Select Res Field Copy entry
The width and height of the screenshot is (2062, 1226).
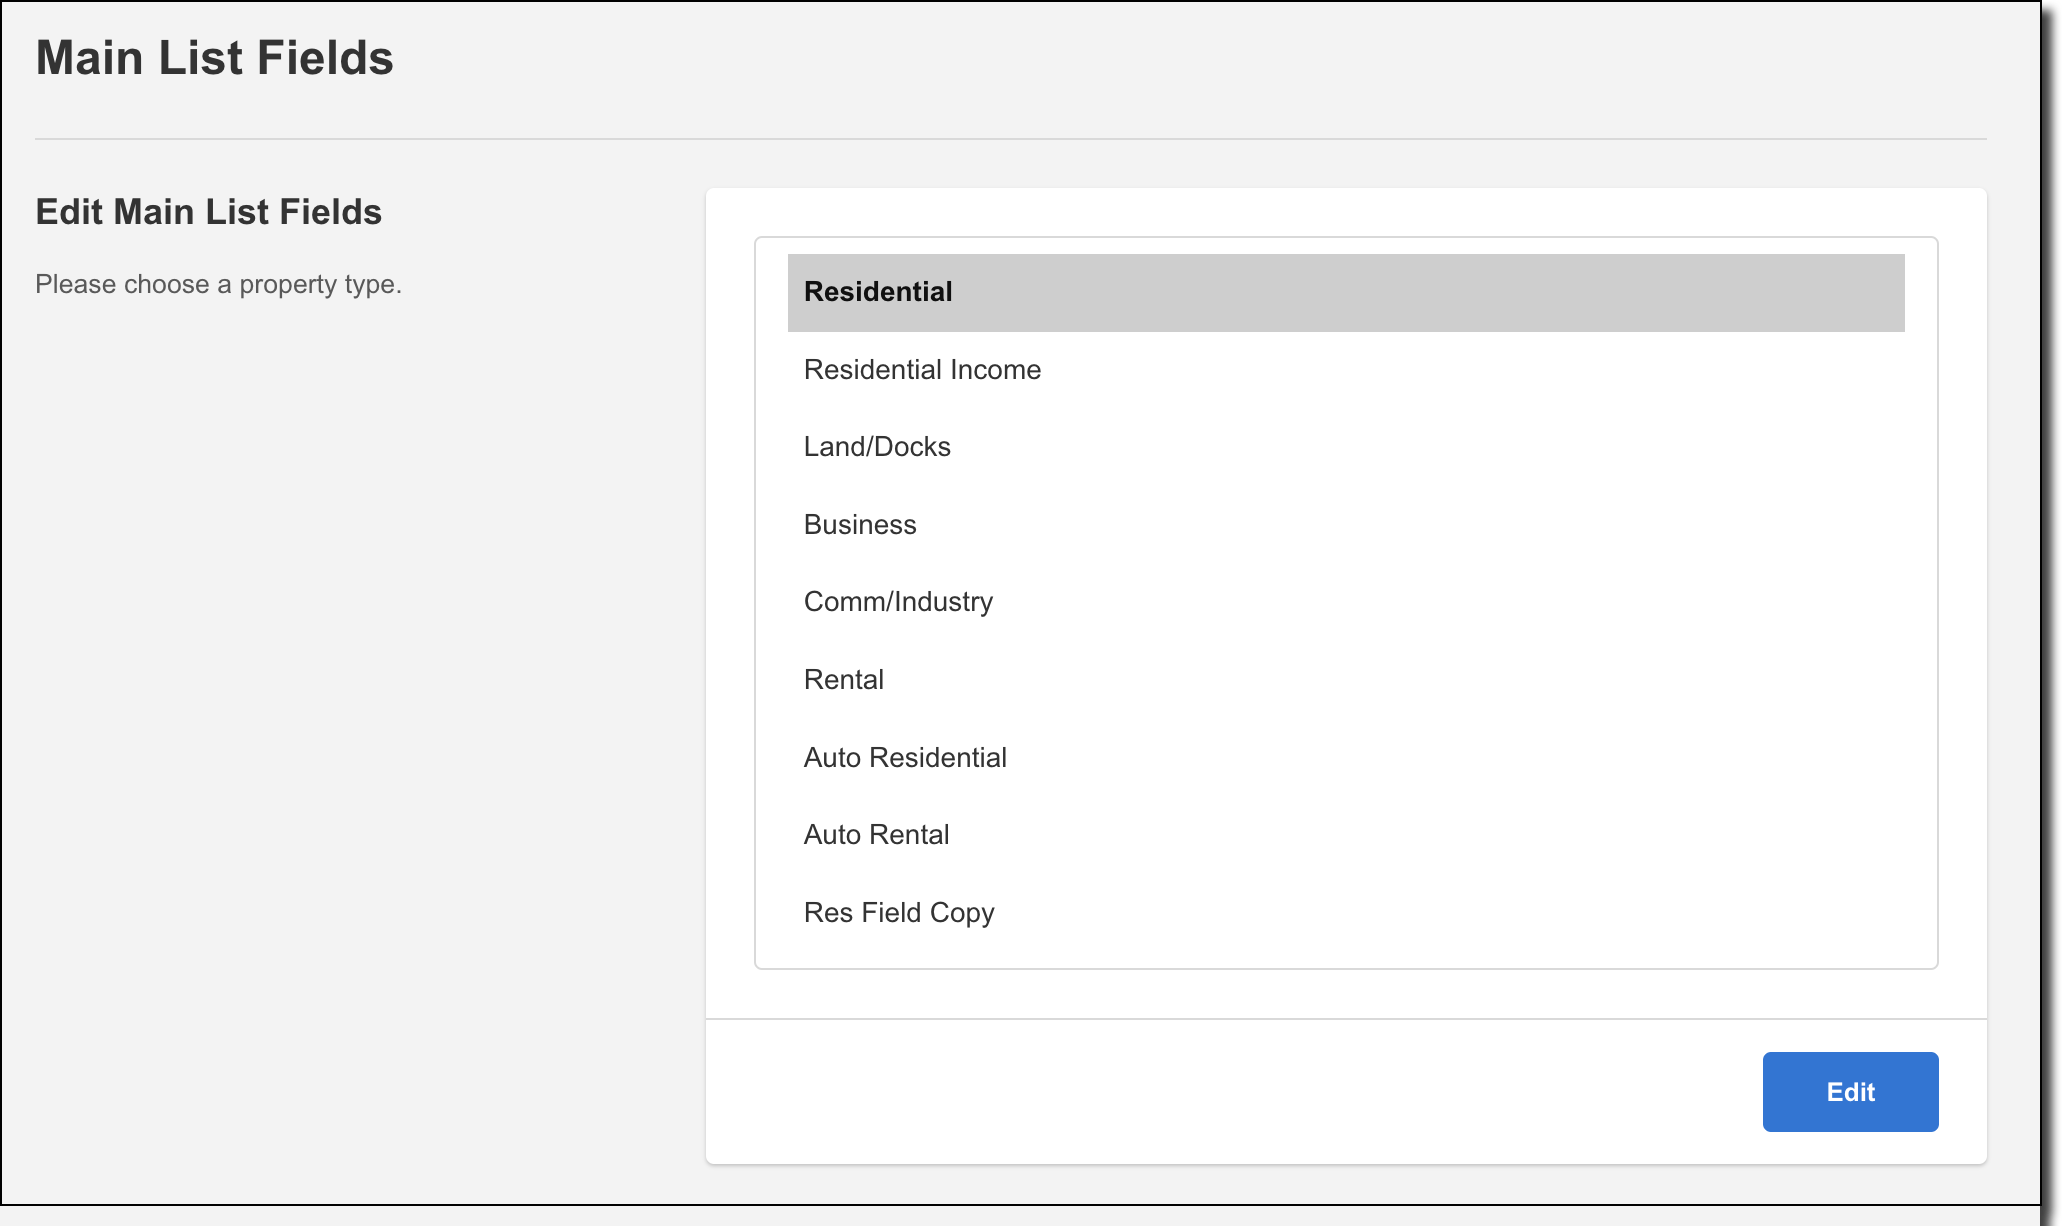tap(1346, 913)
